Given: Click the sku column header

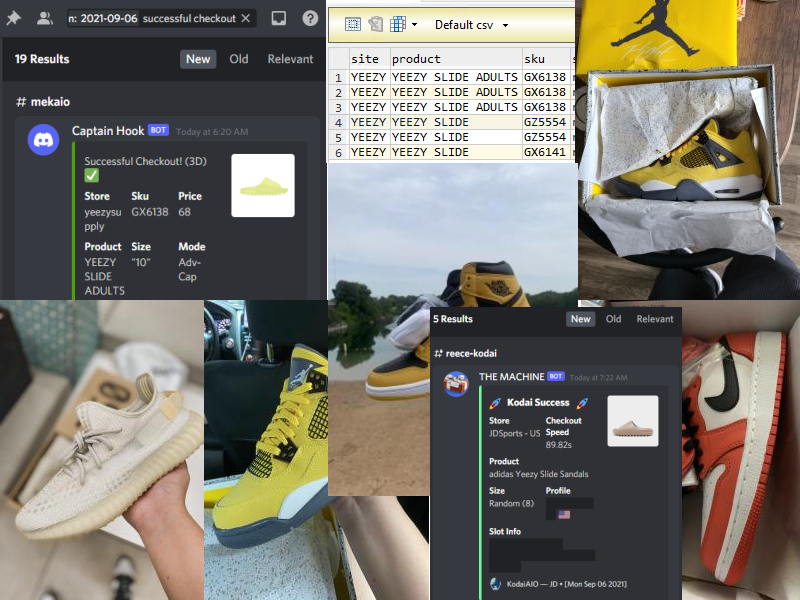Looking at the screenshot, I should [546, 59].
